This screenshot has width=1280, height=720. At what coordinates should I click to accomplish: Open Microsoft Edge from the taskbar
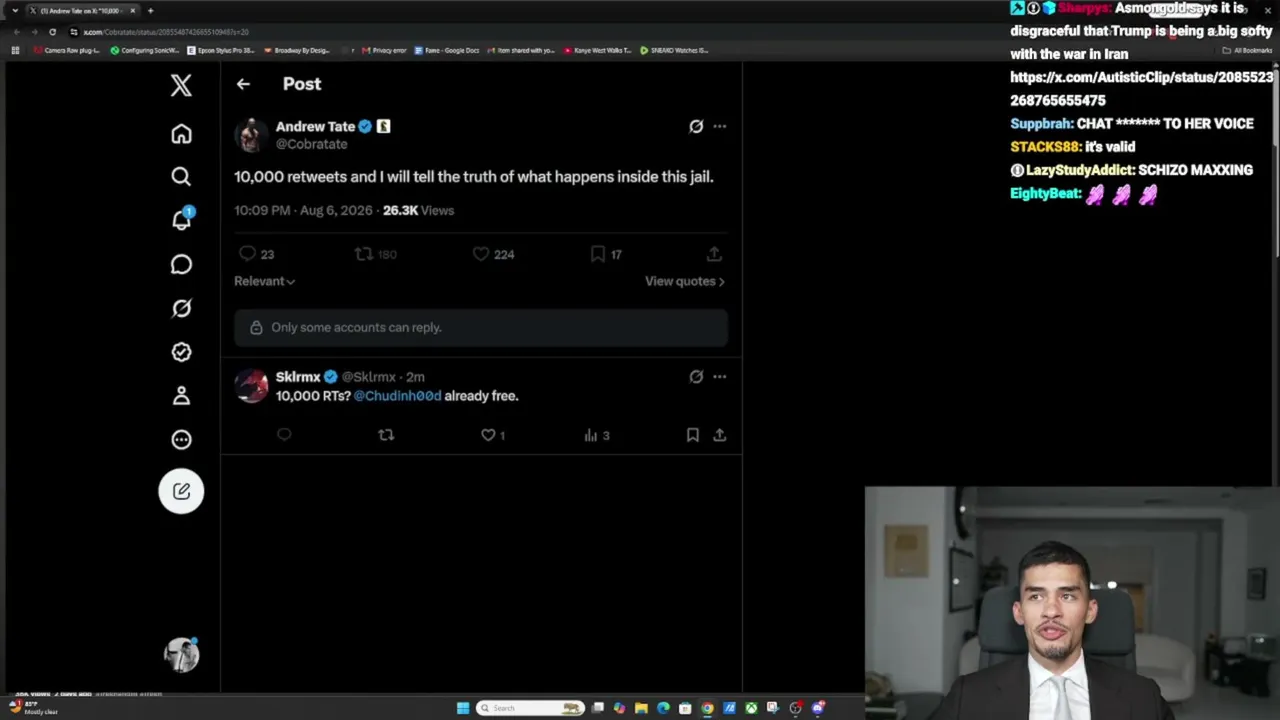pyautogui.click(x=663, y=708)
